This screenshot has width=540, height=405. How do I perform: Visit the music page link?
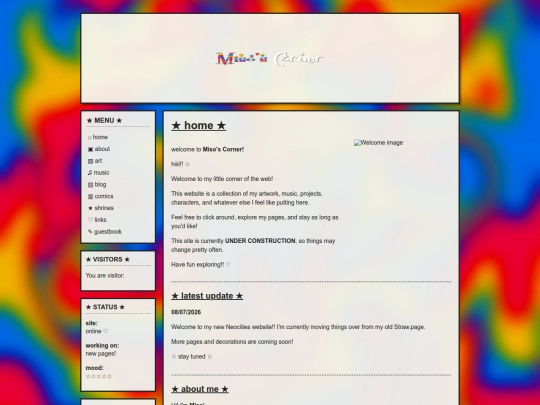coord(98,173)
